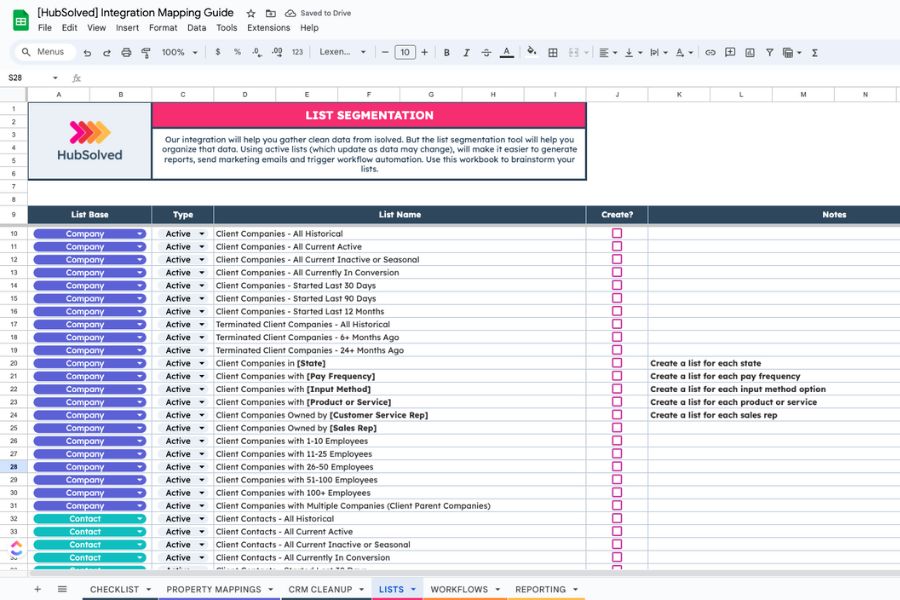Insert chart icon in toolbar
This screenshot has height=600, width=900.
coord(750,52)
